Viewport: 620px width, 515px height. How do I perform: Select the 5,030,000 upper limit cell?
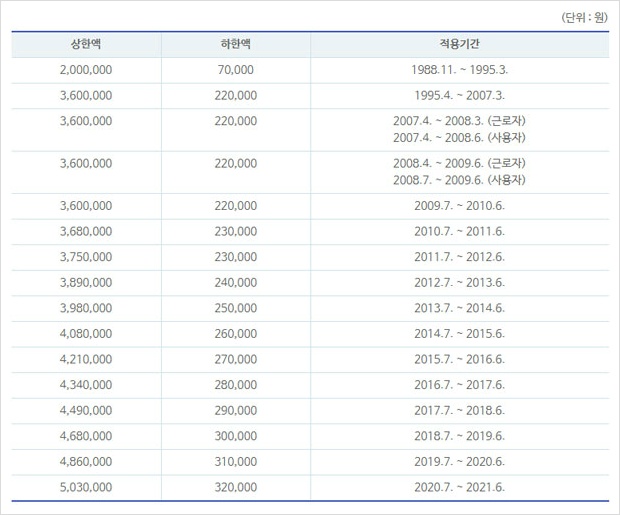point(86,487)
